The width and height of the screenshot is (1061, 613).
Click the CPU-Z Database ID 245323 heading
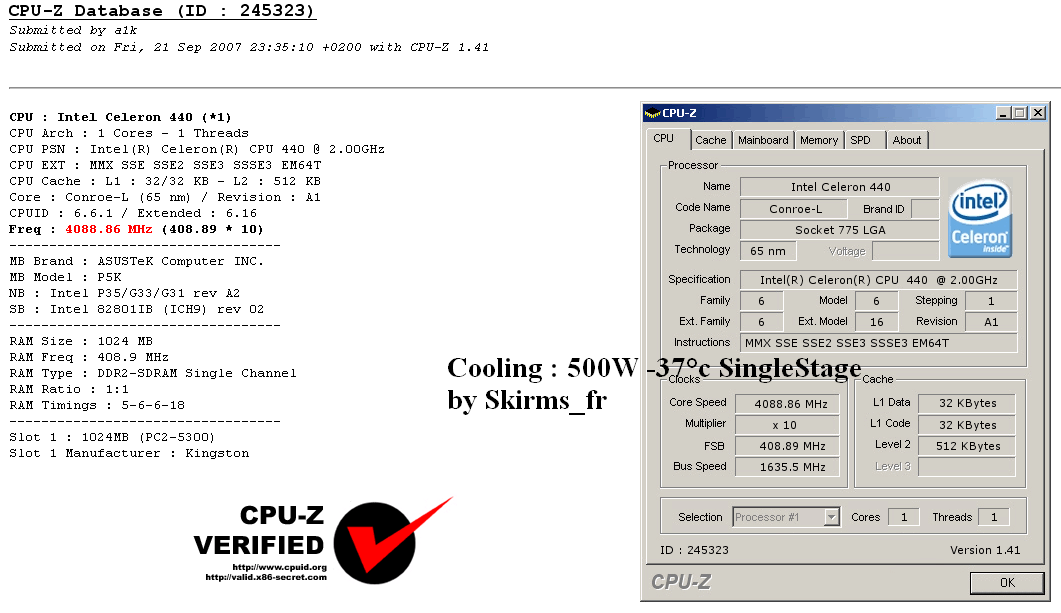pos(162,11)
